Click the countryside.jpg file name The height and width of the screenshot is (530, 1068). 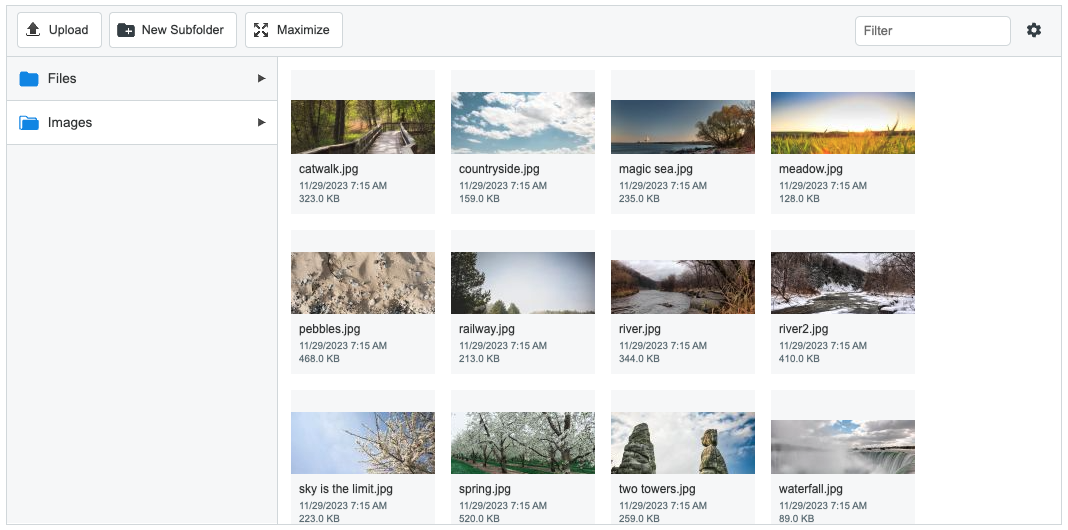(x=499, y=169)
